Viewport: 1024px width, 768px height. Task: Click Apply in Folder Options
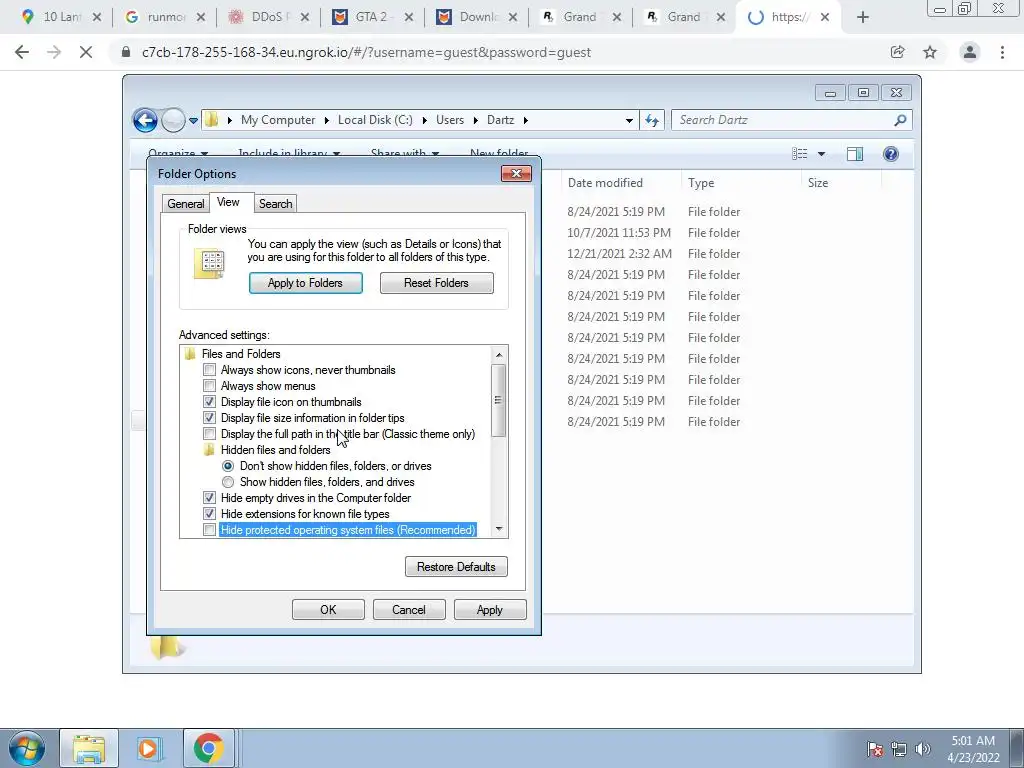[x=490, y=610]
